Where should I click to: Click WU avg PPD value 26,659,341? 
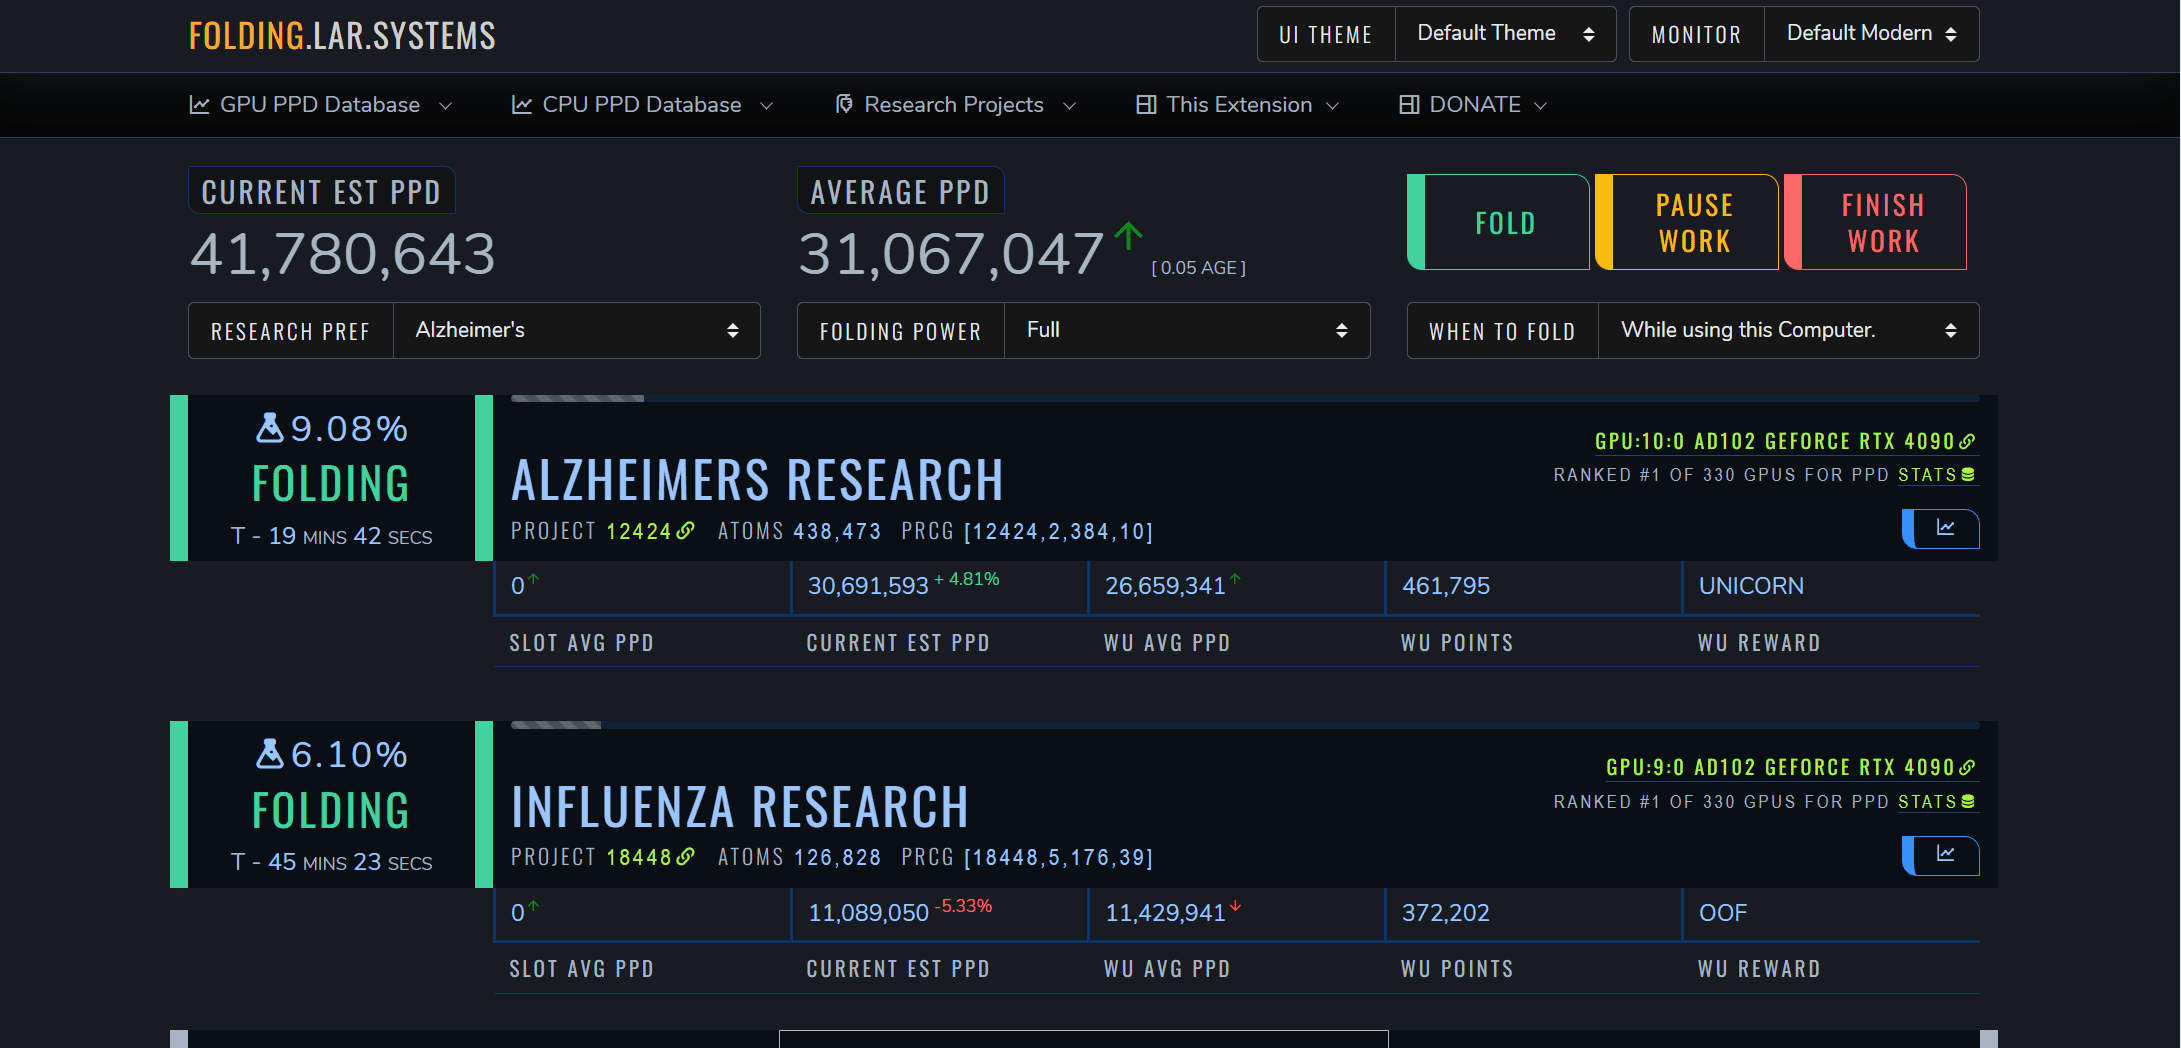(x=1165, y=586)
